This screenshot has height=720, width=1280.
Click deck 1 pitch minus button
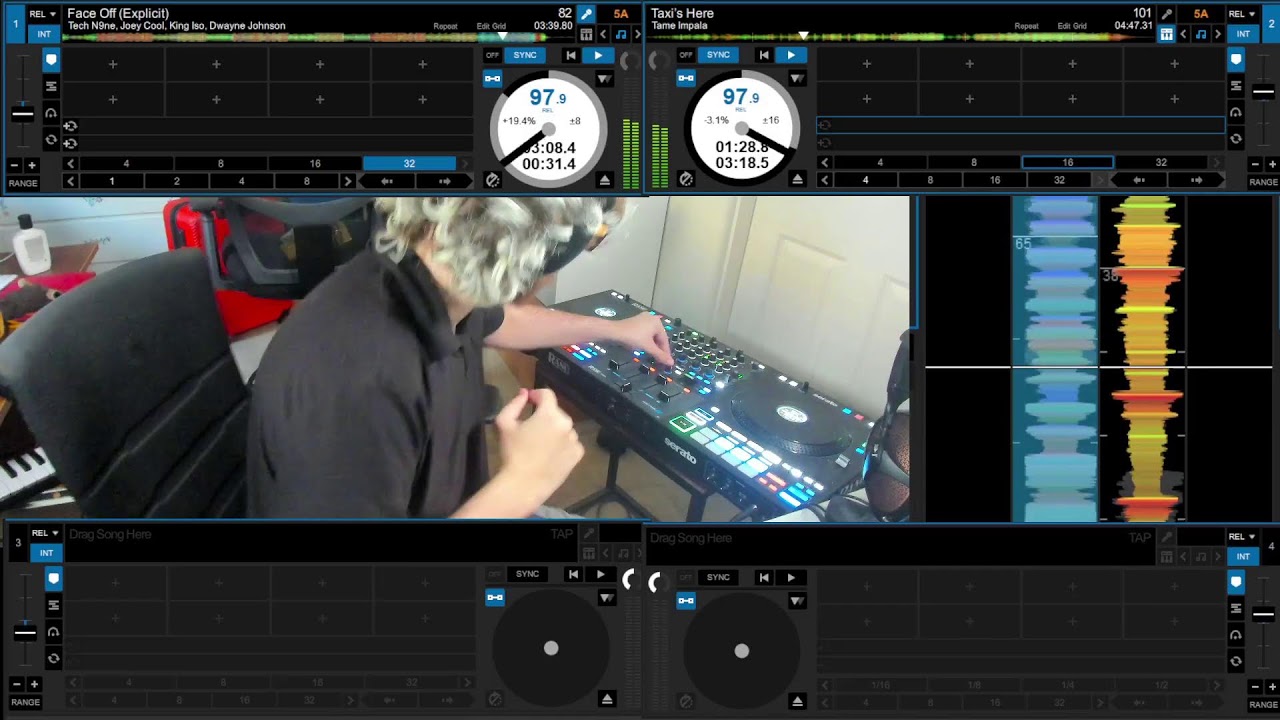[x=14, y=165]
